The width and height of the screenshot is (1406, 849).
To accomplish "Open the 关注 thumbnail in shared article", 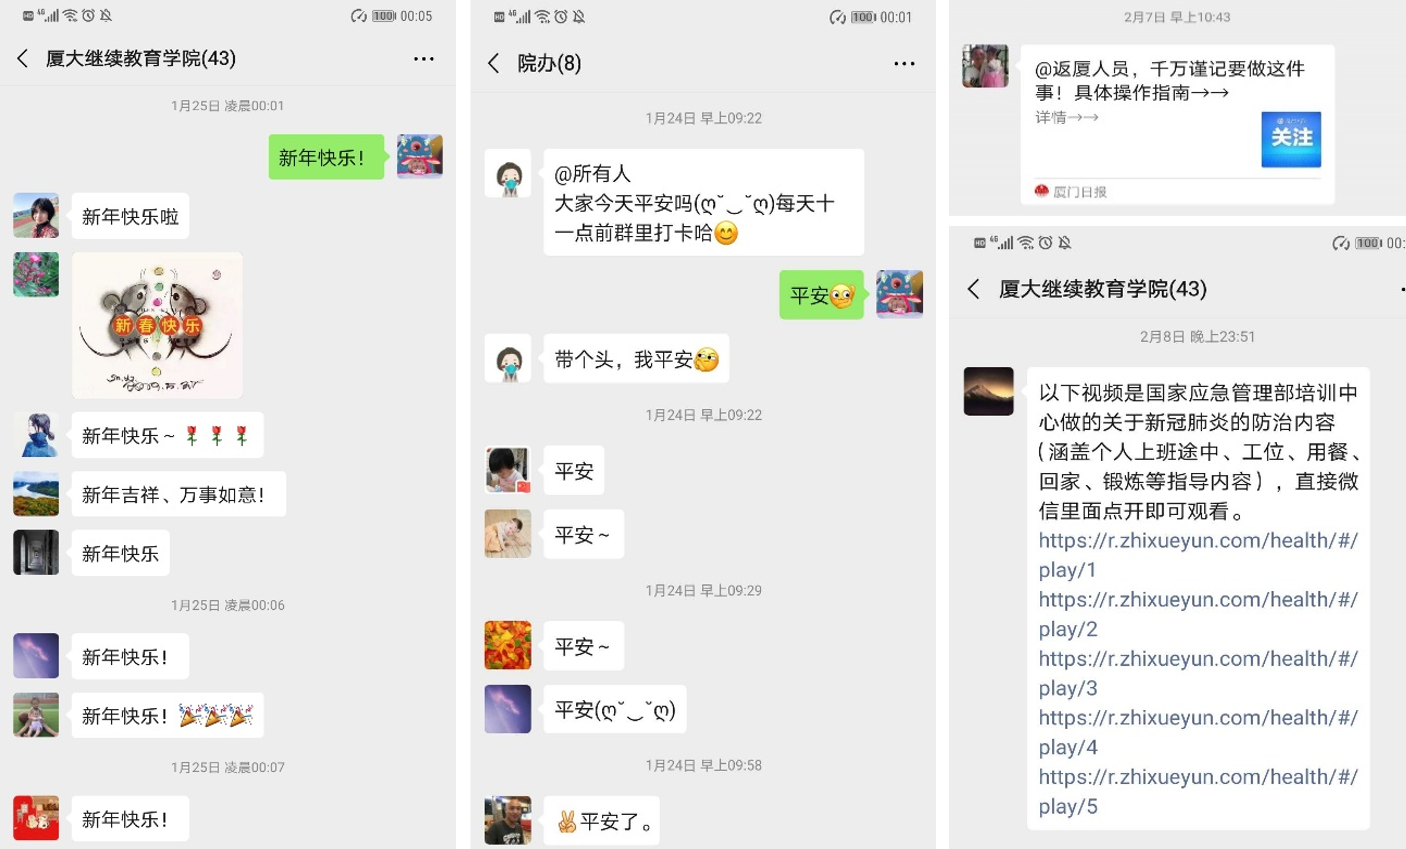I will click(1291, 139).
